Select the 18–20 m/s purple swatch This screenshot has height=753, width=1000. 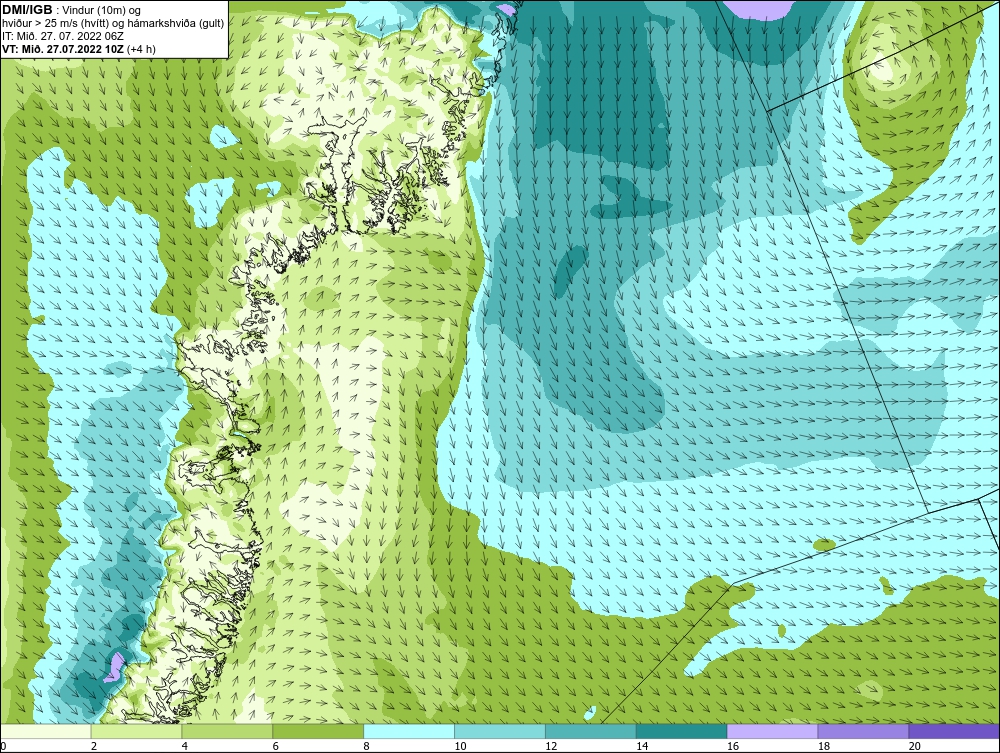point(863,731)
